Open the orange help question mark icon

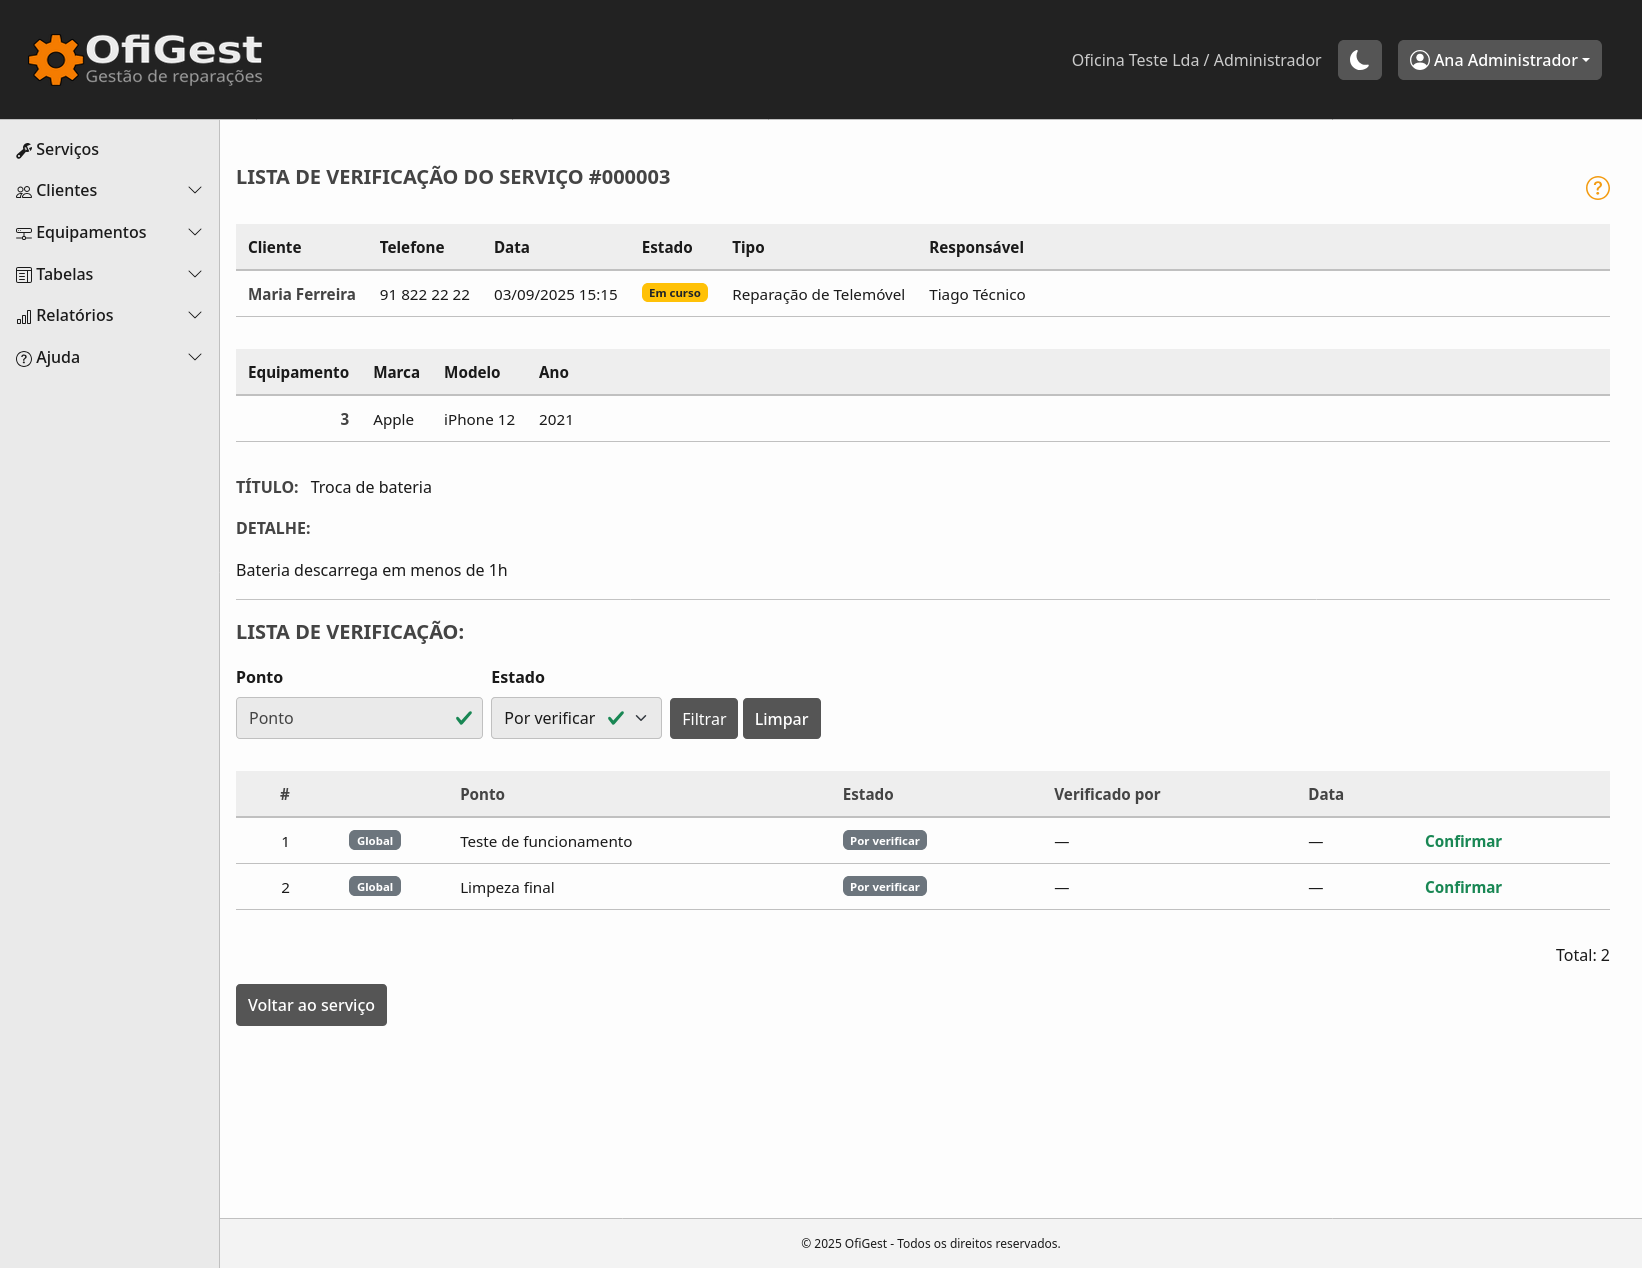[1597, 188]
